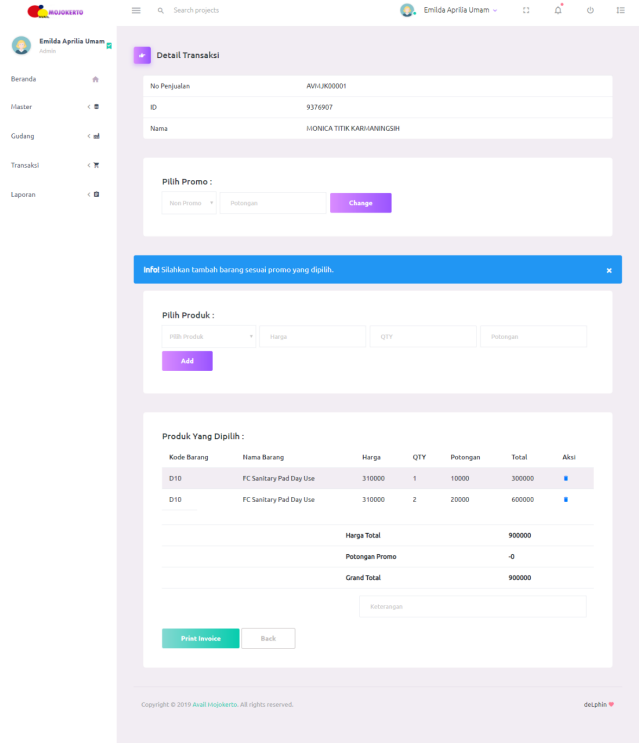Expand the Master menu

[21, 107]
